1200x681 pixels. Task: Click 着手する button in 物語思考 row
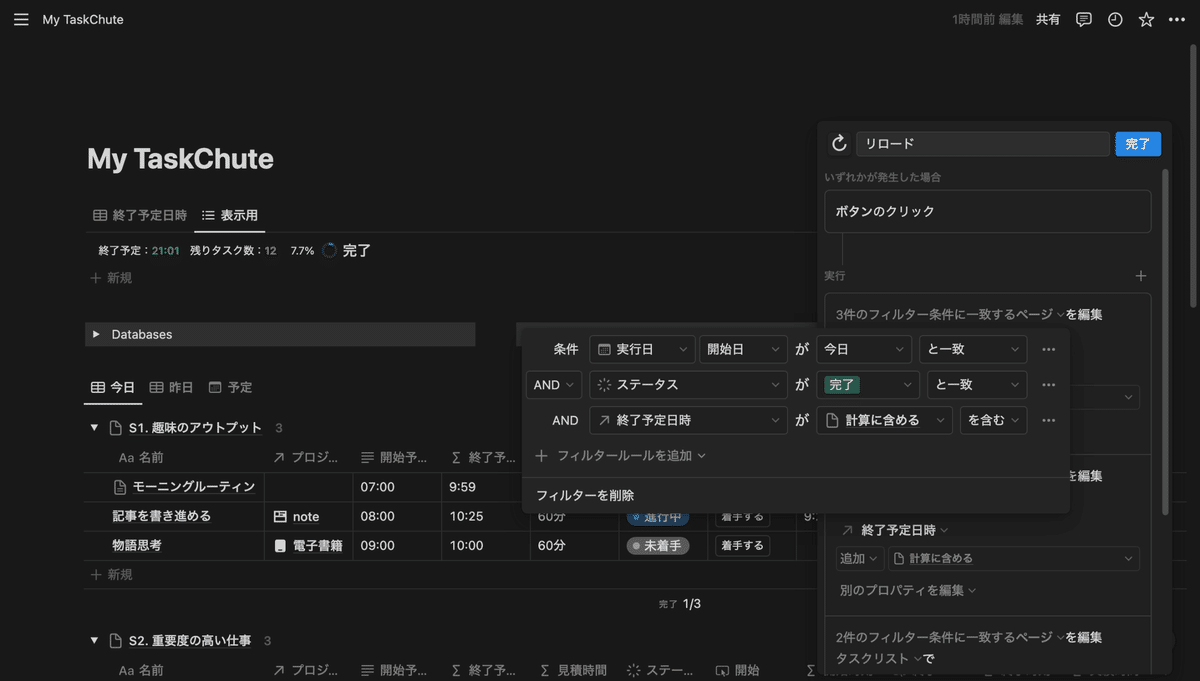click(741, 546)
